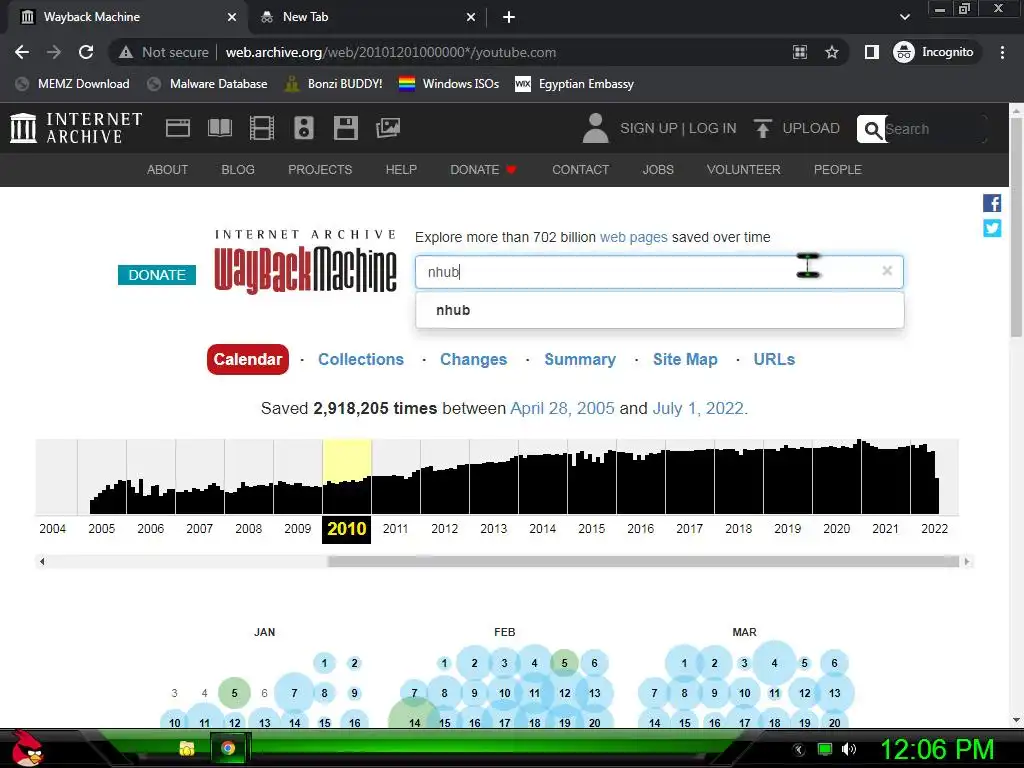This screenshot has width=1024, height=768.
Task: Open the texts book icon
Action: tap(219, 128)
